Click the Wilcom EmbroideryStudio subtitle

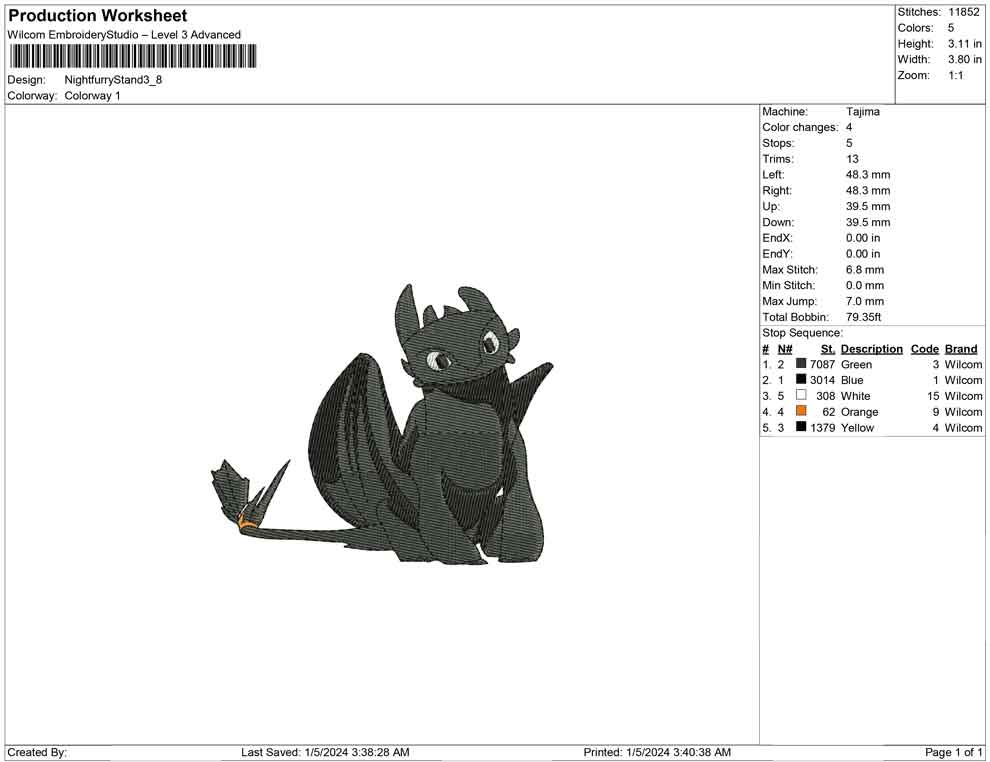click(x=124, y=35)
